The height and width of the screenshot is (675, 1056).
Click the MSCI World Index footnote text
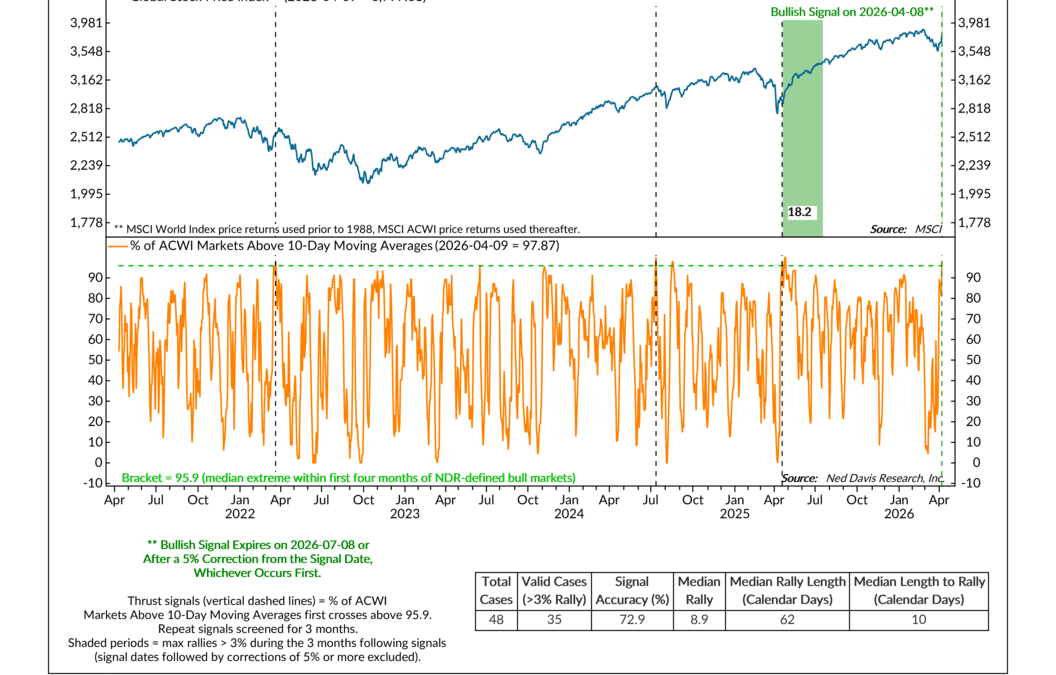(345, 229)
